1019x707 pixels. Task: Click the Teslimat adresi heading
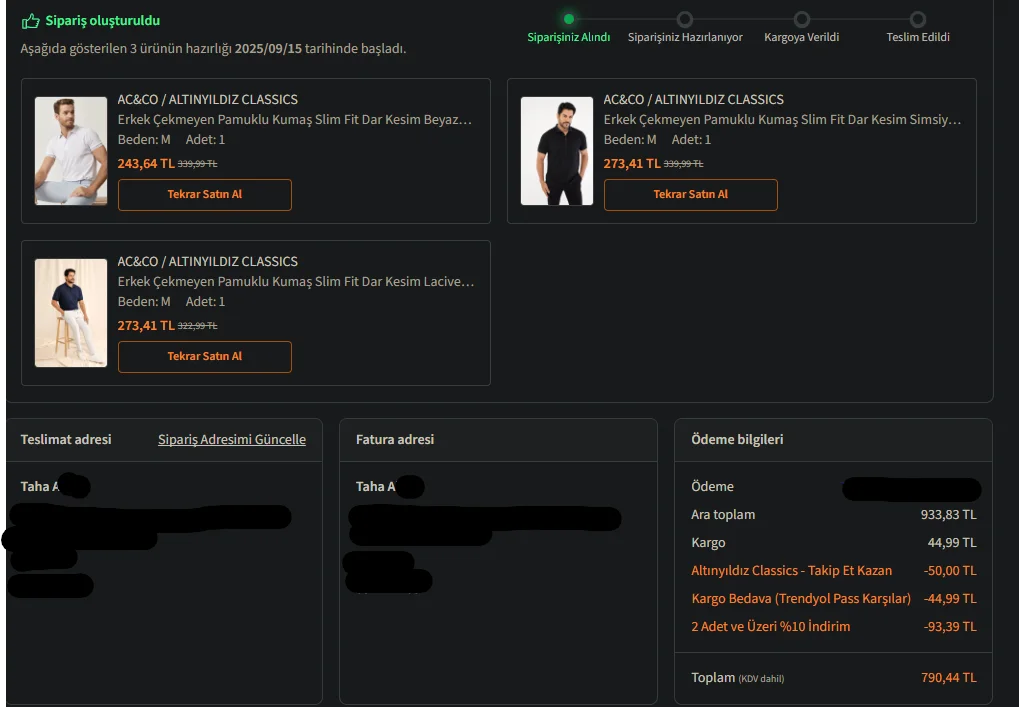pos(66,439)
